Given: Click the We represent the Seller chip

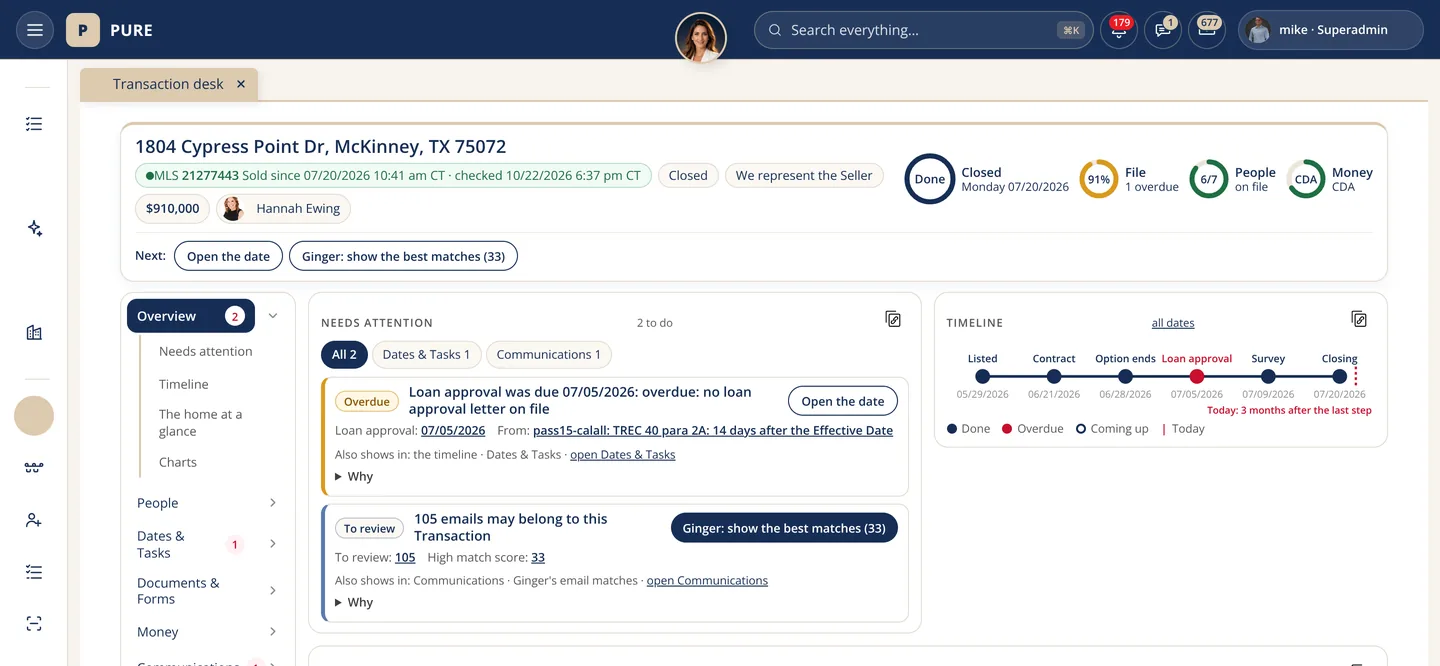Looking at the screenshot, I should pyautogui.click(x=804, y=175).
